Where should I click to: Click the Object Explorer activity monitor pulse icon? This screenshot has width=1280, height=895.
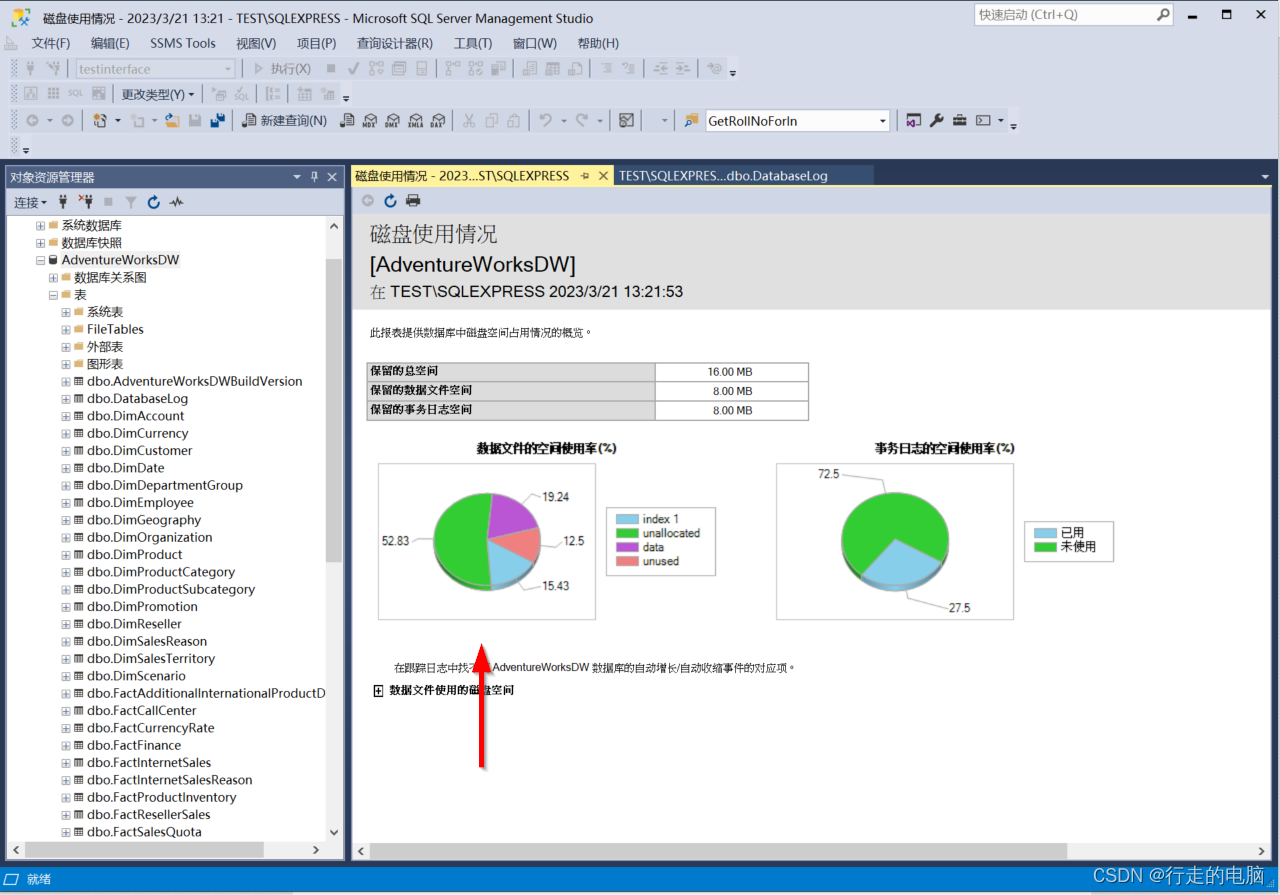point(177,202)
